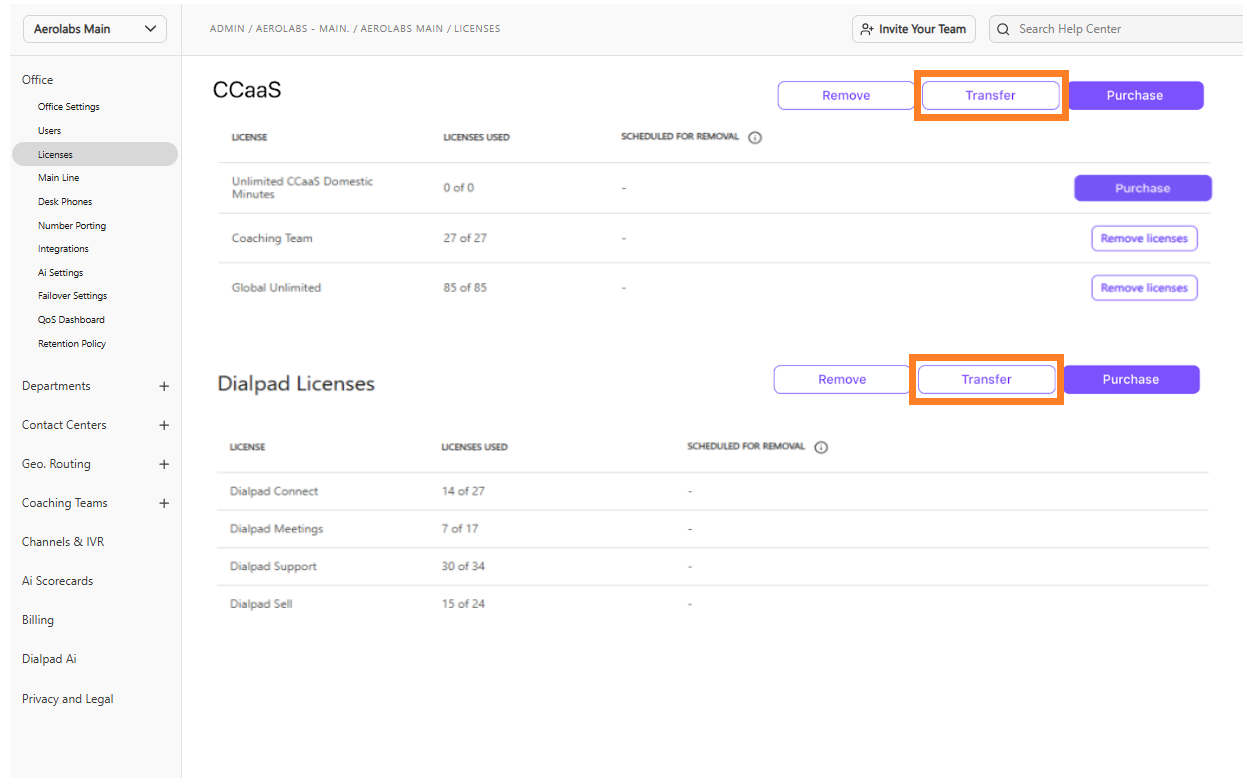Expand Coaching Teams with the plus icon

click(x=164, y=503)
